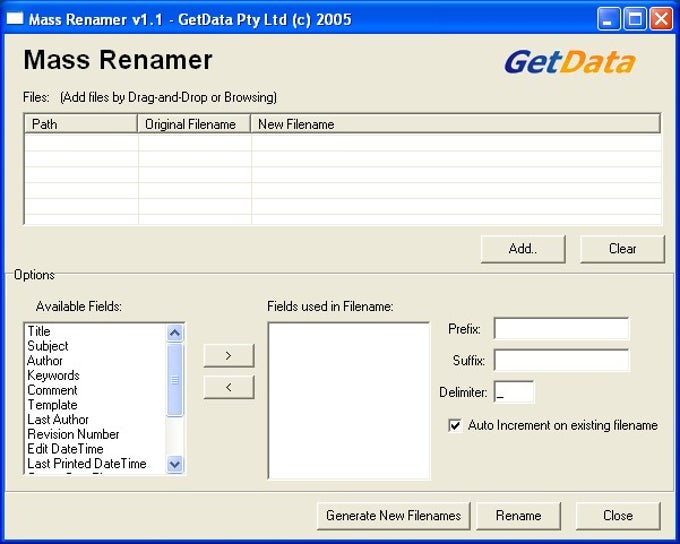Remove field with < button
This screenshot has height=544, width=680.
(x=229, y=387)
